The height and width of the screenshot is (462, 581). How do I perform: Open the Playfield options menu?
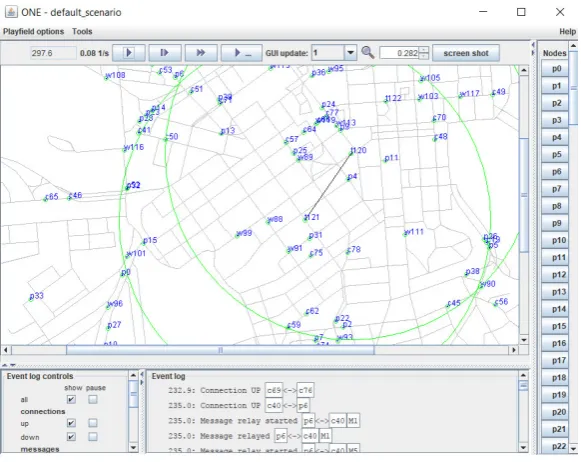pos(33,31)
